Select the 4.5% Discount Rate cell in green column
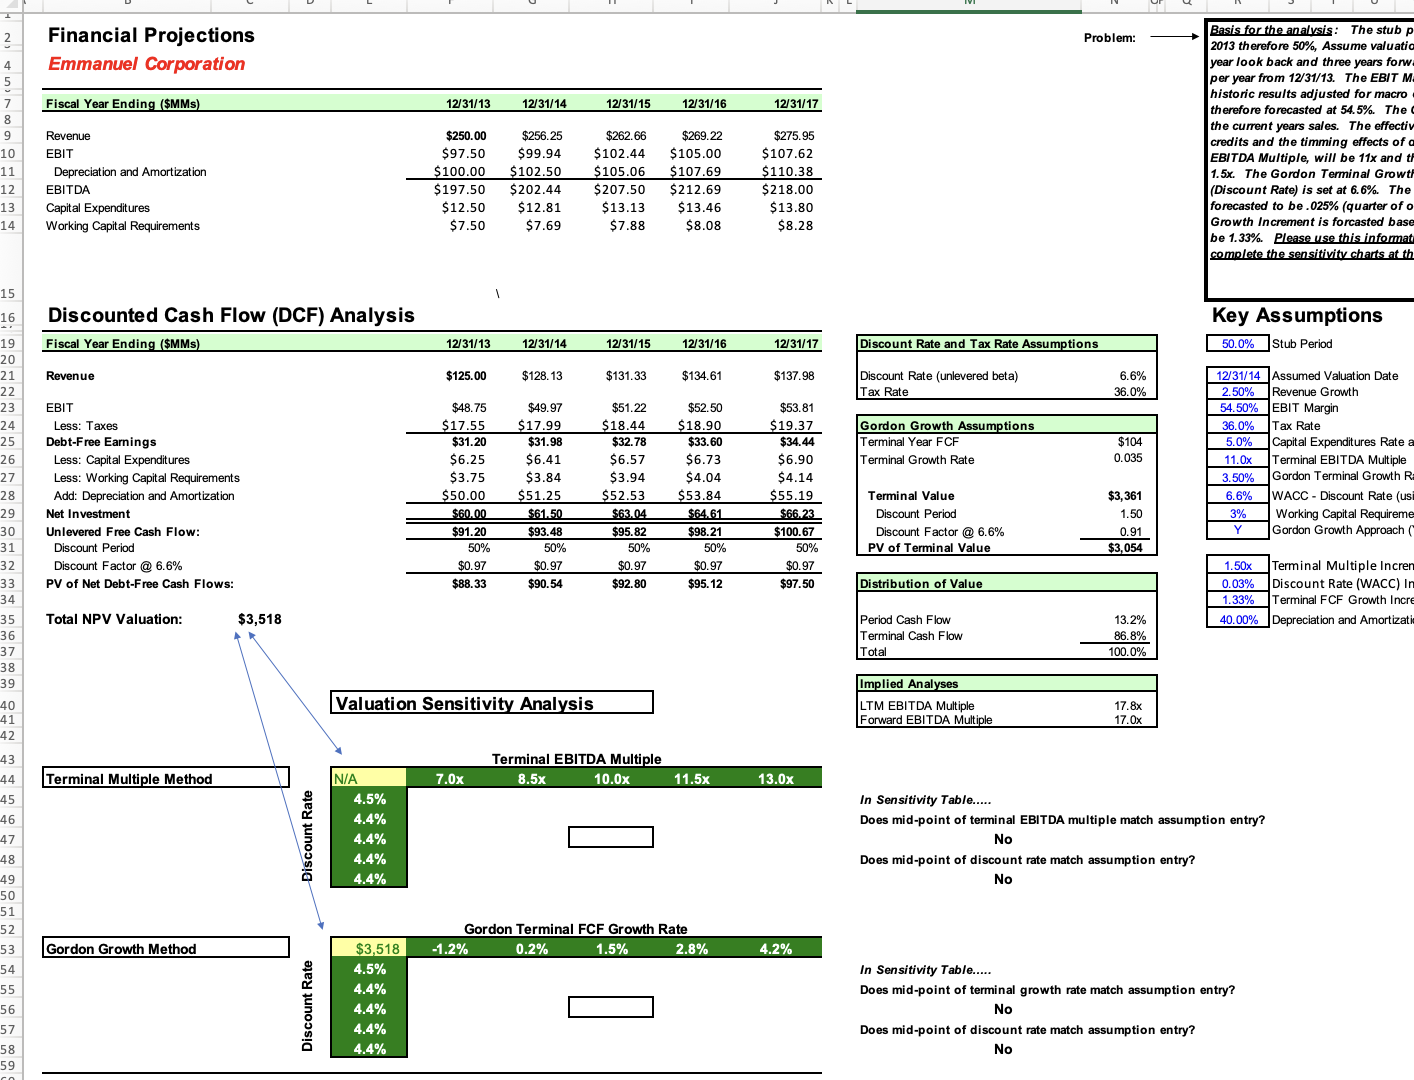The width and height of the screenshot is (1414, 1080). coord(368,798)
